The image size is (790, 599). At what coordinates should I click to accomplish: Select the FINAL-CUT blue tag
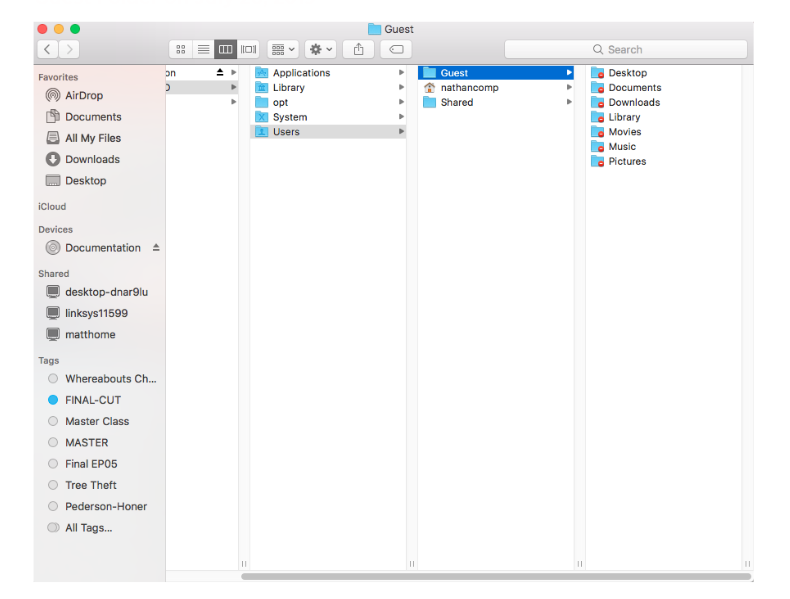[92, 400]
